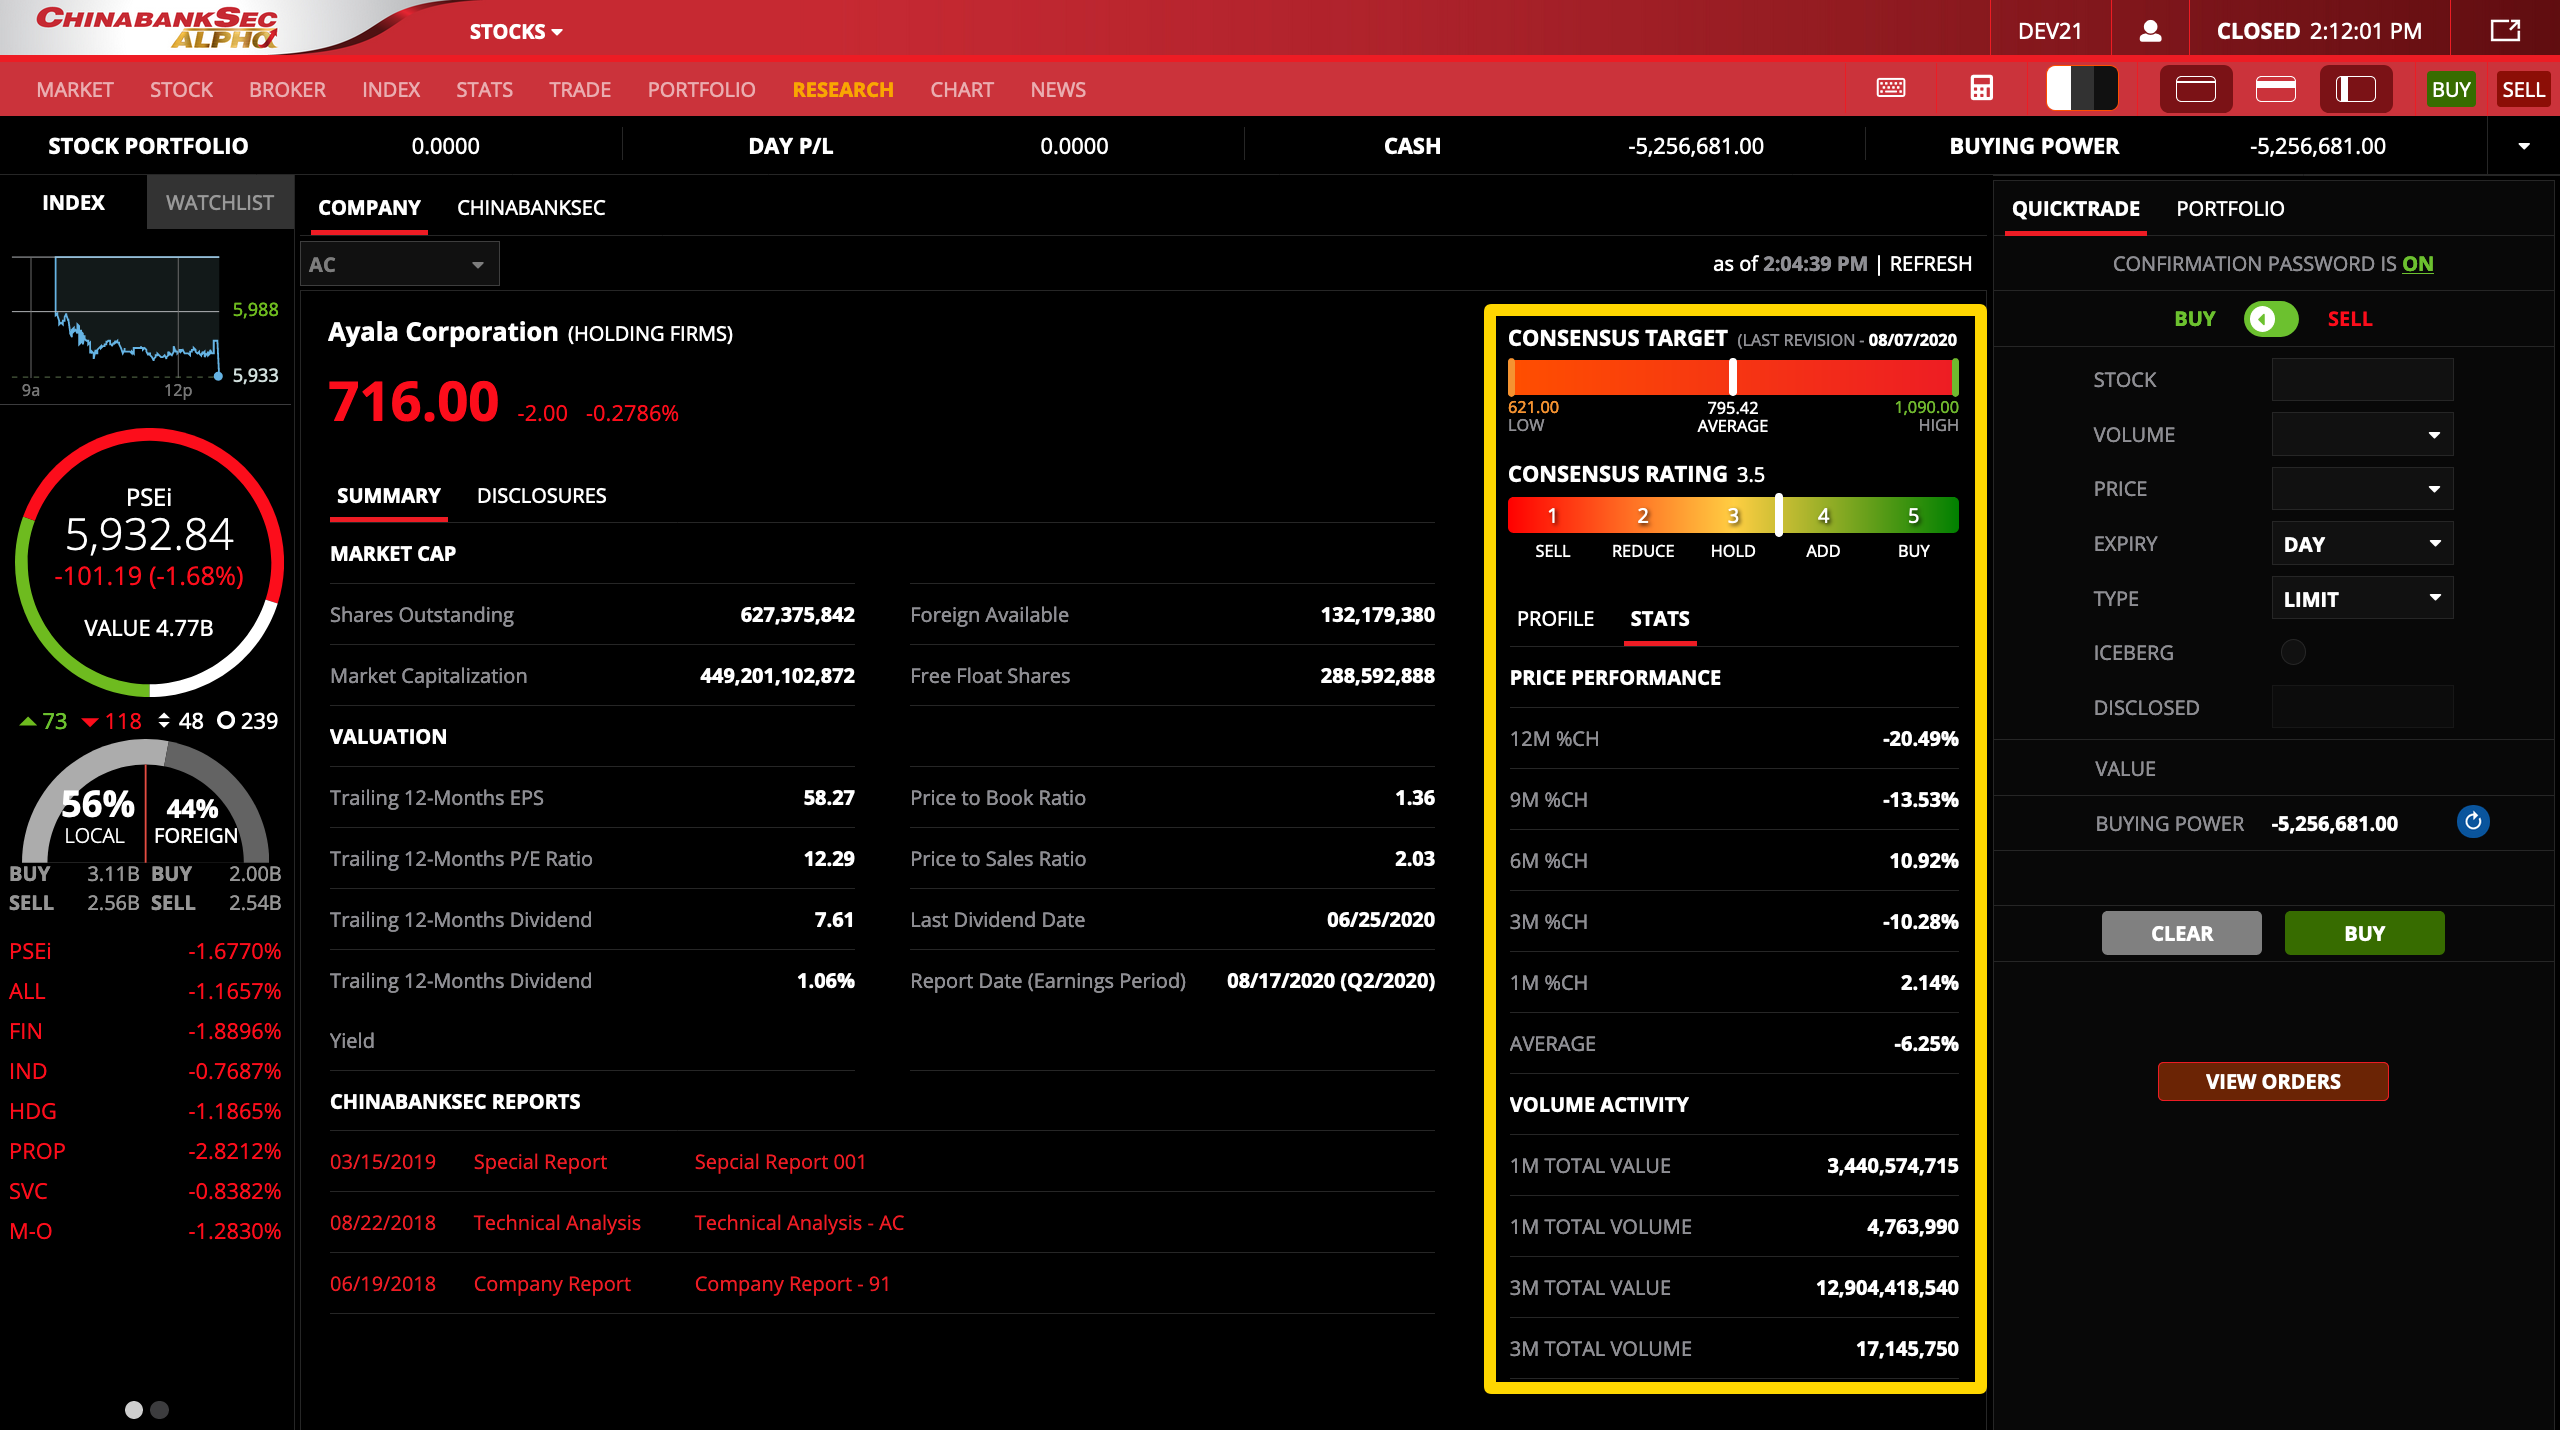Open the VOLUME dropdown in Quicktrade

pyautogui.click(x=2362, y=435)
